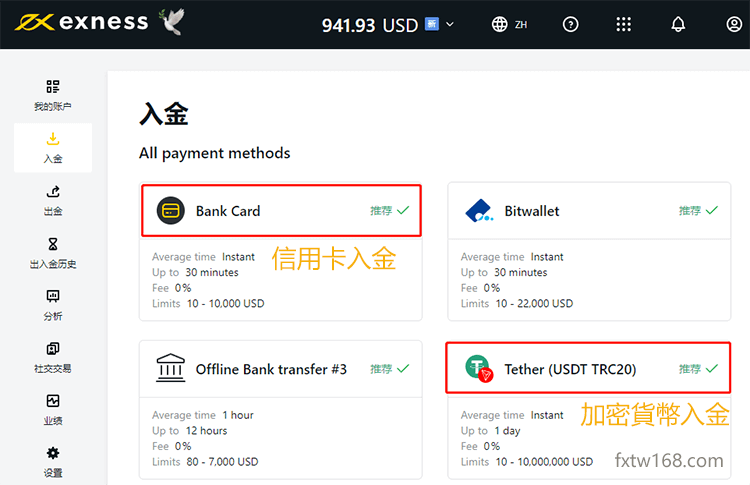Click the Offline Bank transfer building icon
The width and height of the screenshot is (750, 485).
click(x=171, y=369)
